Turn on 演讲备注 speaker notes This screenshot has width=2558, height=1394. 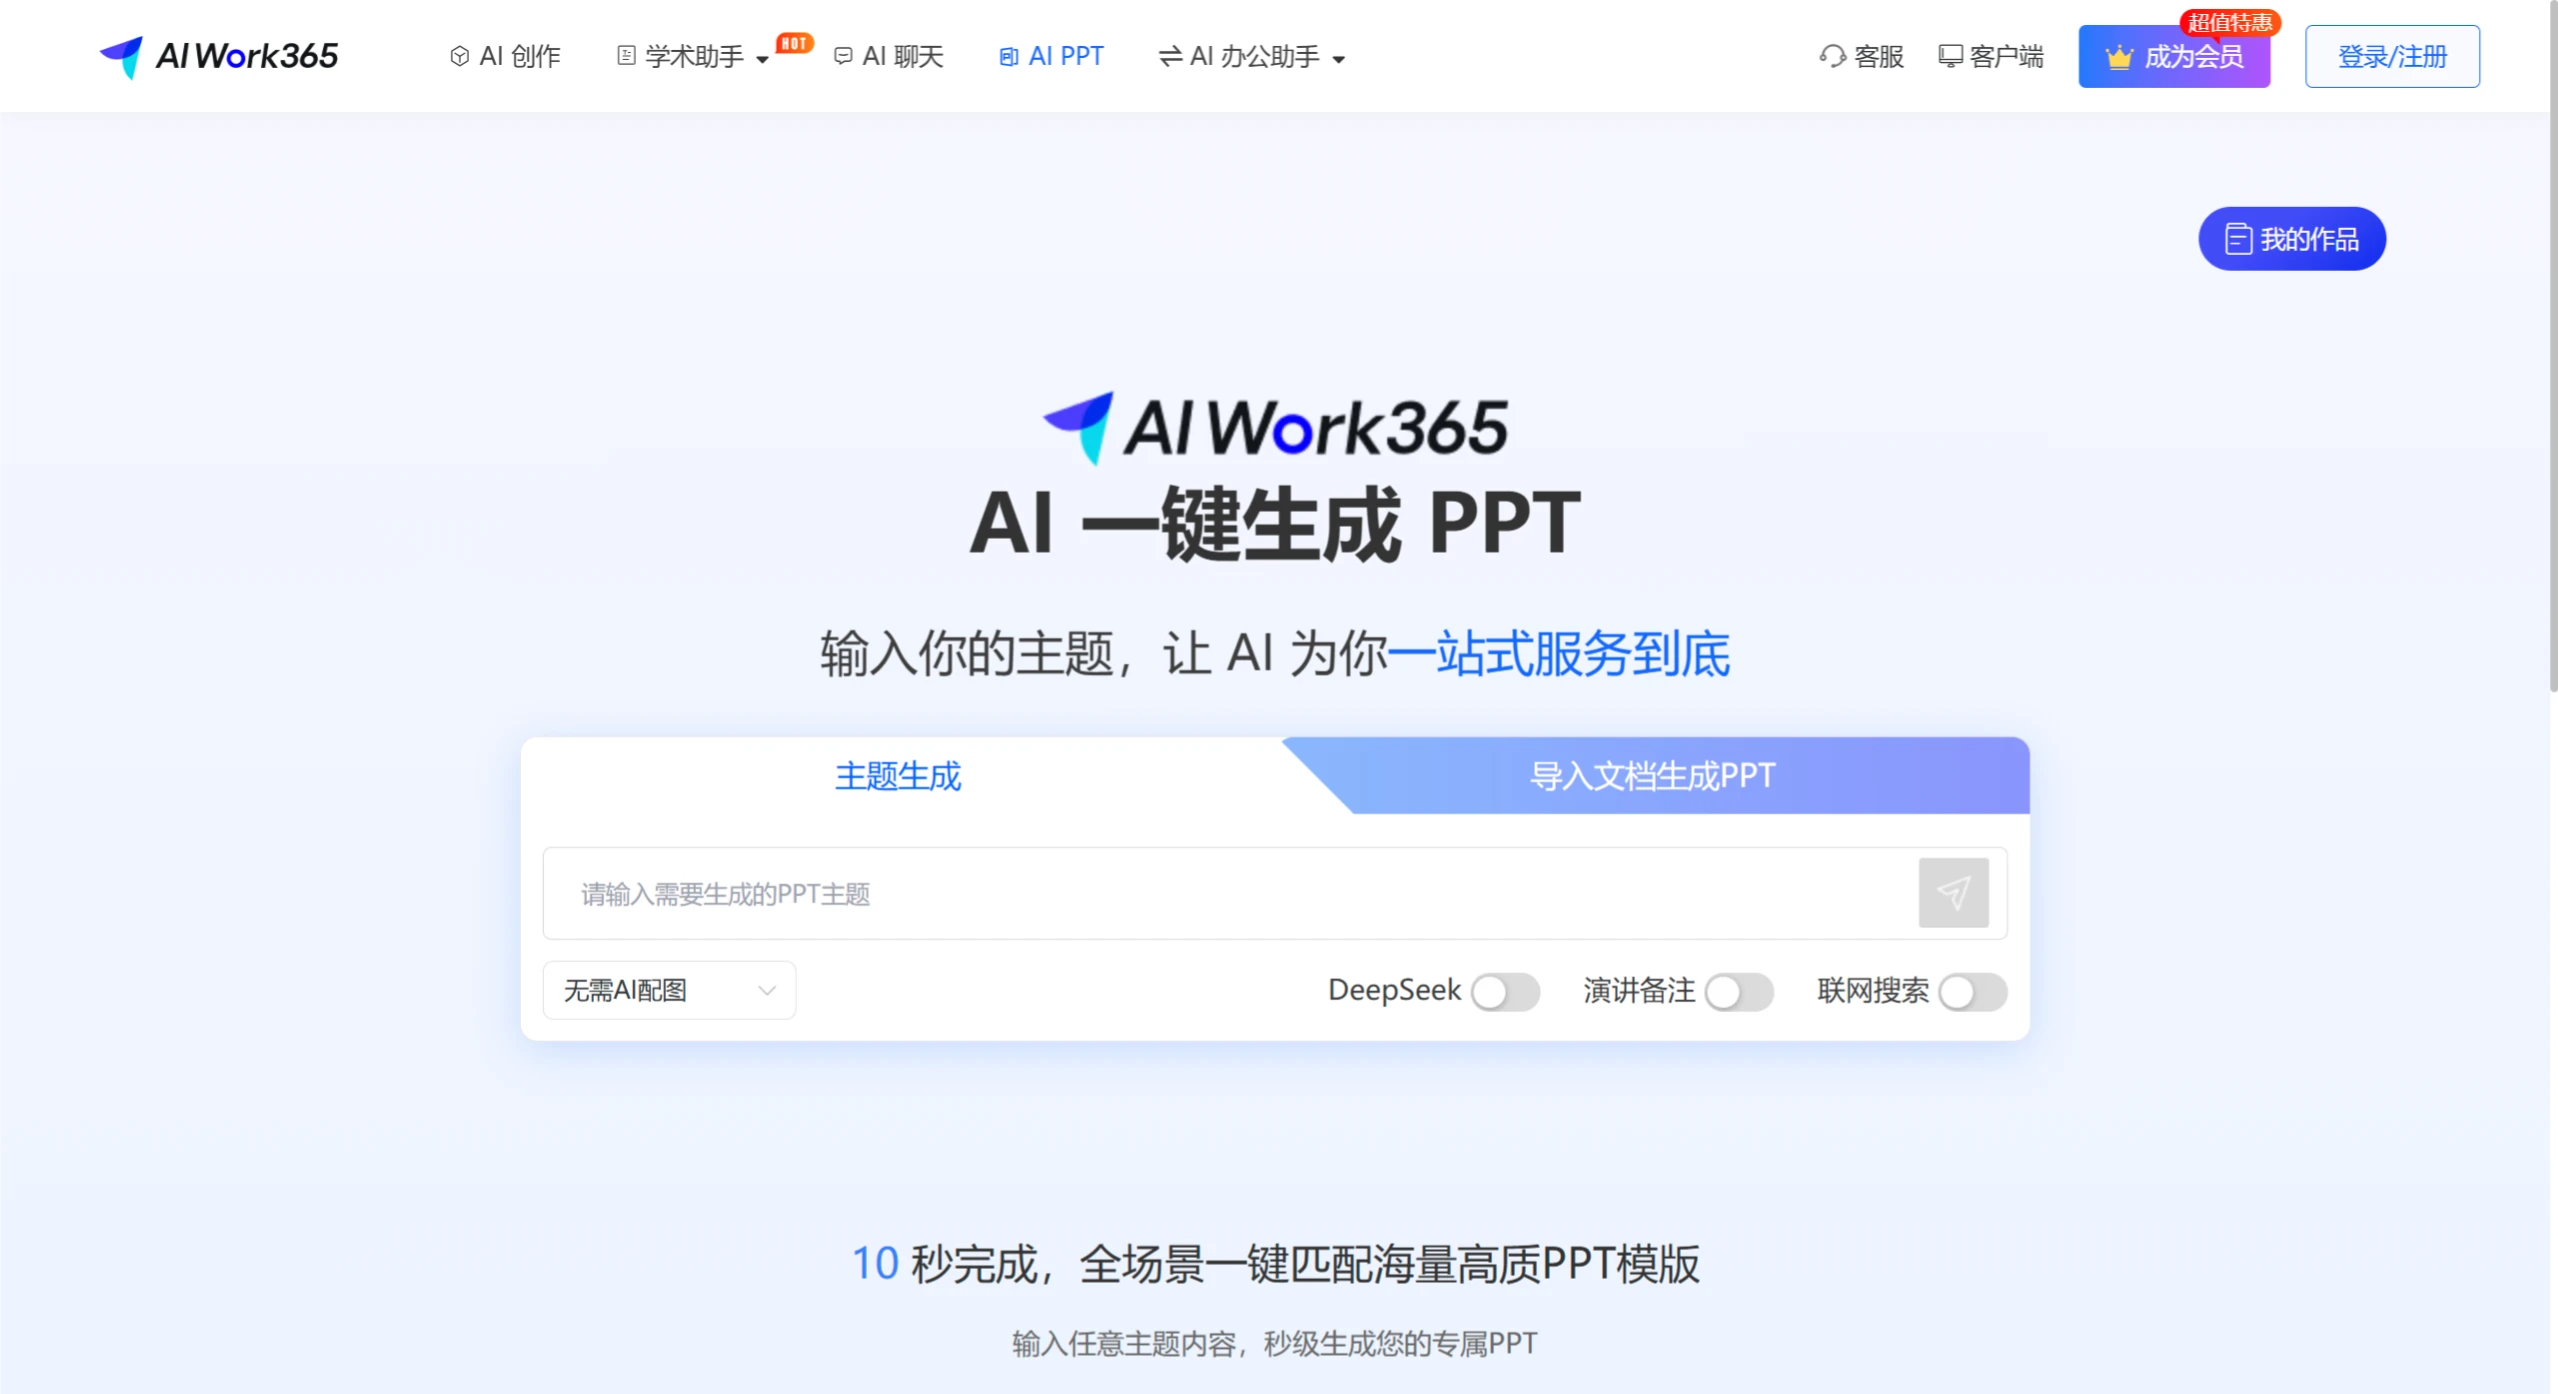tap(1739, 991)
